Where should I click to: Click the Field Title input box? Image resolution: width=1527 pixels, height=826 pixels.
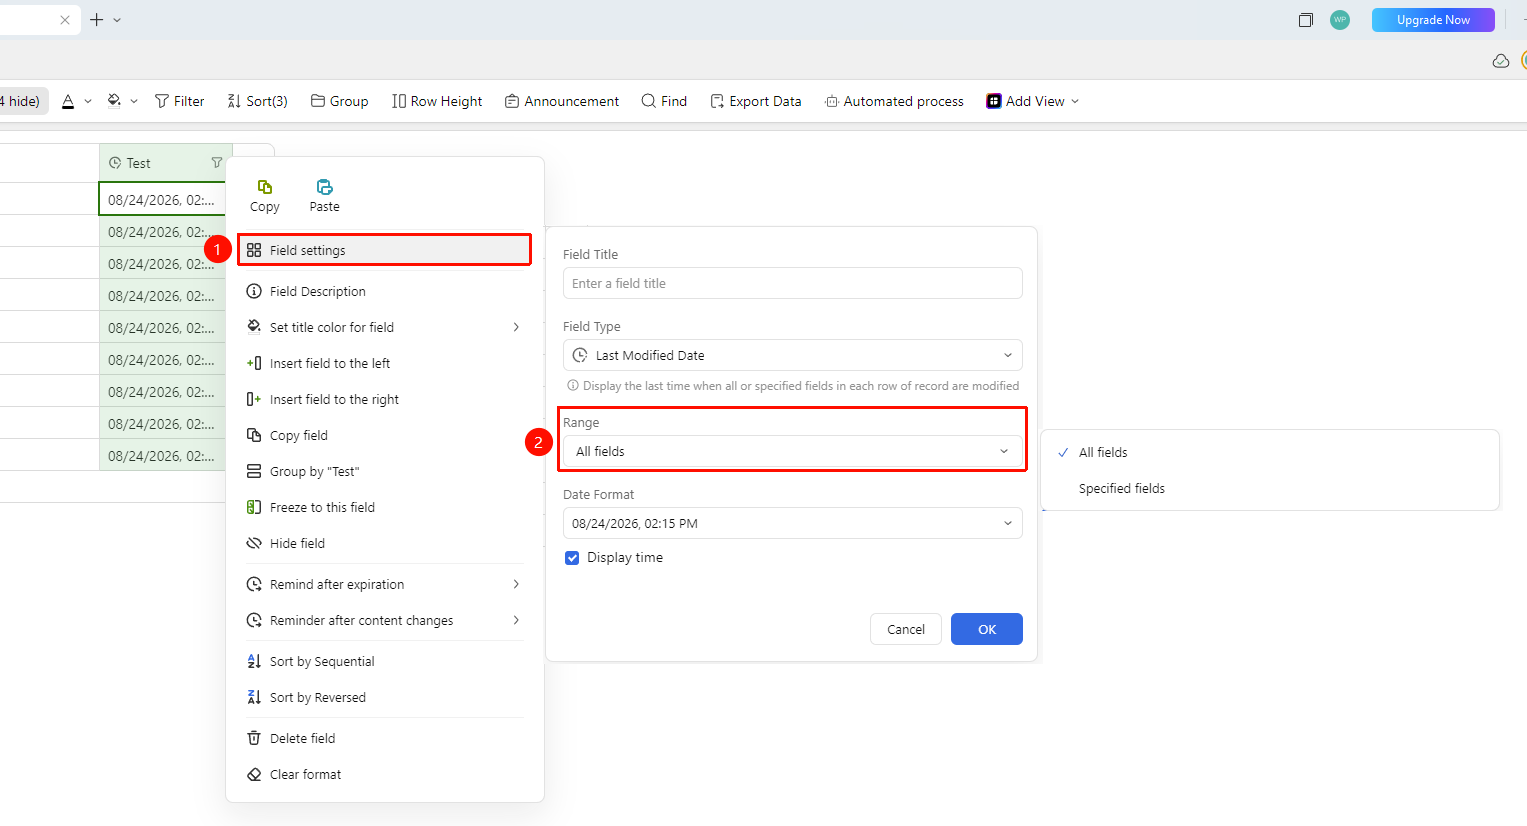point(793,283)
